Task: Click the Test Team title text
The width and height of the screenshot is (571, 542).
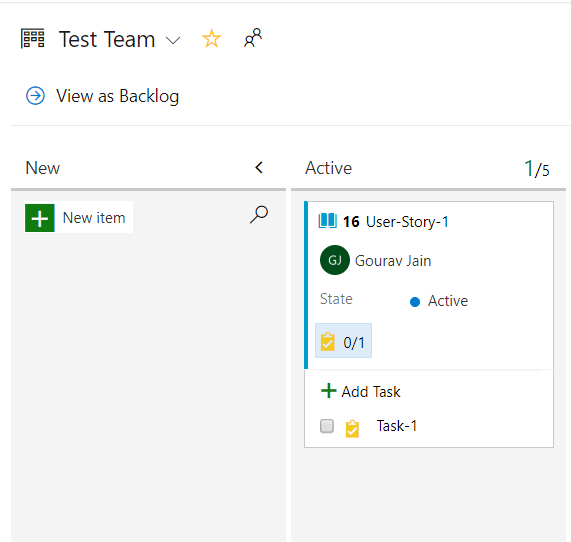Action: pyautogui.click(x=107, y=39)
